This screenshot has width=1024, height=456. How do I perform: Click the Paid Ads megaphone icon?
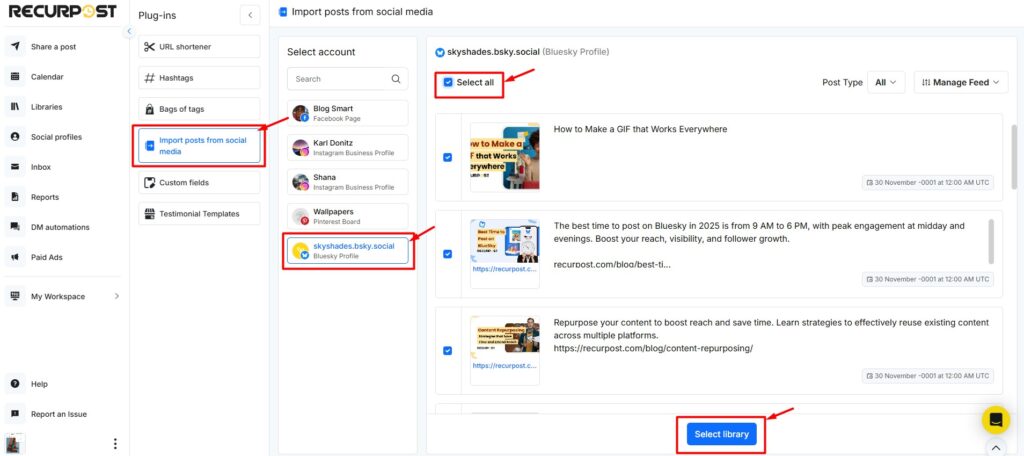(16, 257)
